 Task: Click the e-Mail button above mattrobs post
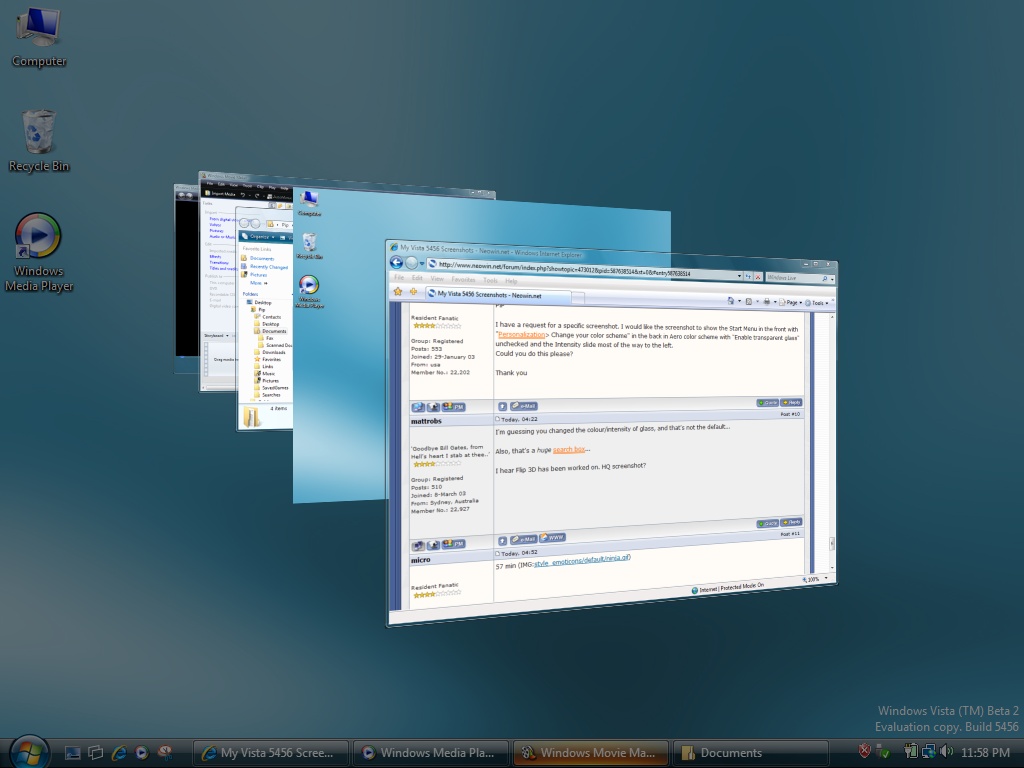[x=524, y=406]
